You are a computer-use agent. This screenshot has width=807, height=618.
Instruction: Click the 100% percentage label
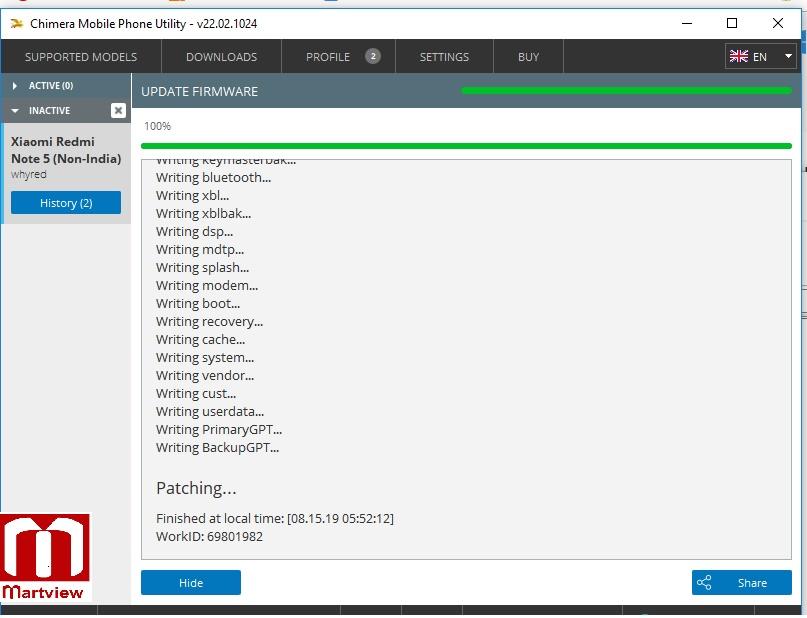point(157,126)
